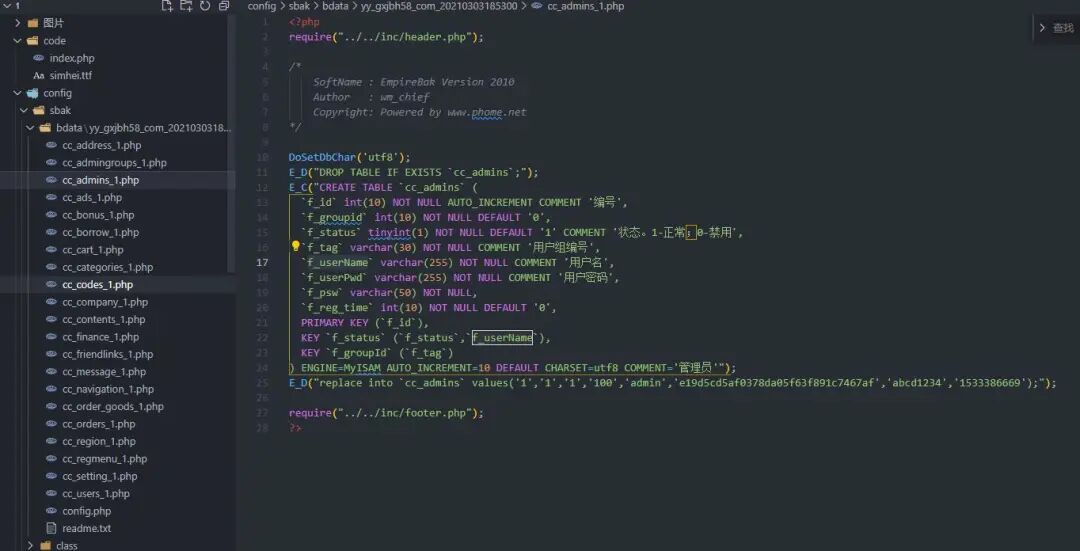
Task: Click the cc_admins_1.php breadcrumb item
Action: (585, 6)
